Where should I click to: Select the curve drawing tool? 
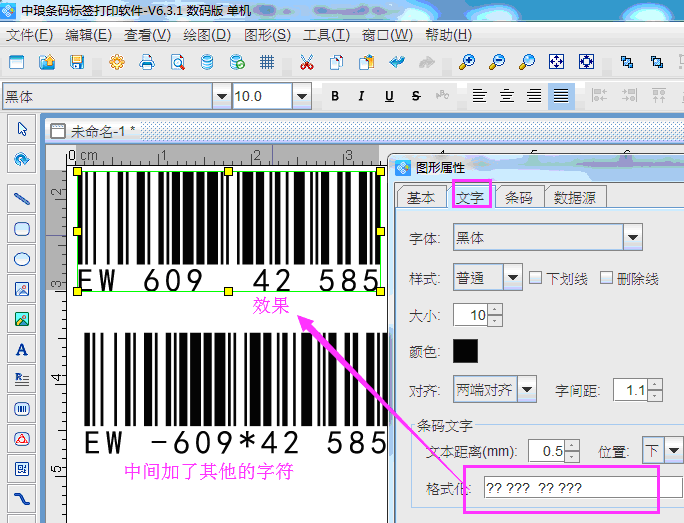tap(22, 499)
